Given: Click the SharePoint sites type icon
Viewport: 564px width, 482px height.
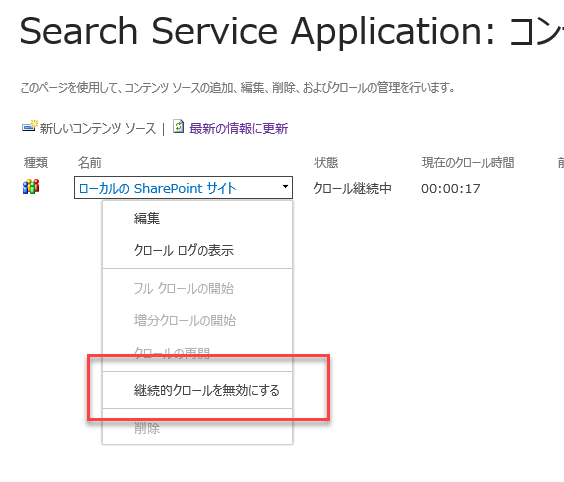Looking at the screenshot, I should click(x=31, y=187).
